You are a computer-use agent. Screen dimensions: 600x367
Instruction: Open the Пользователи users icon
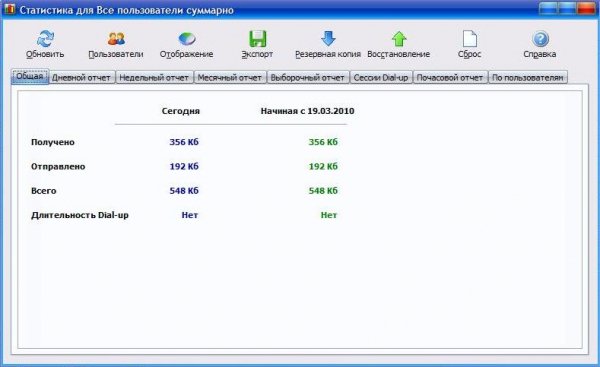tap(116, 39)
